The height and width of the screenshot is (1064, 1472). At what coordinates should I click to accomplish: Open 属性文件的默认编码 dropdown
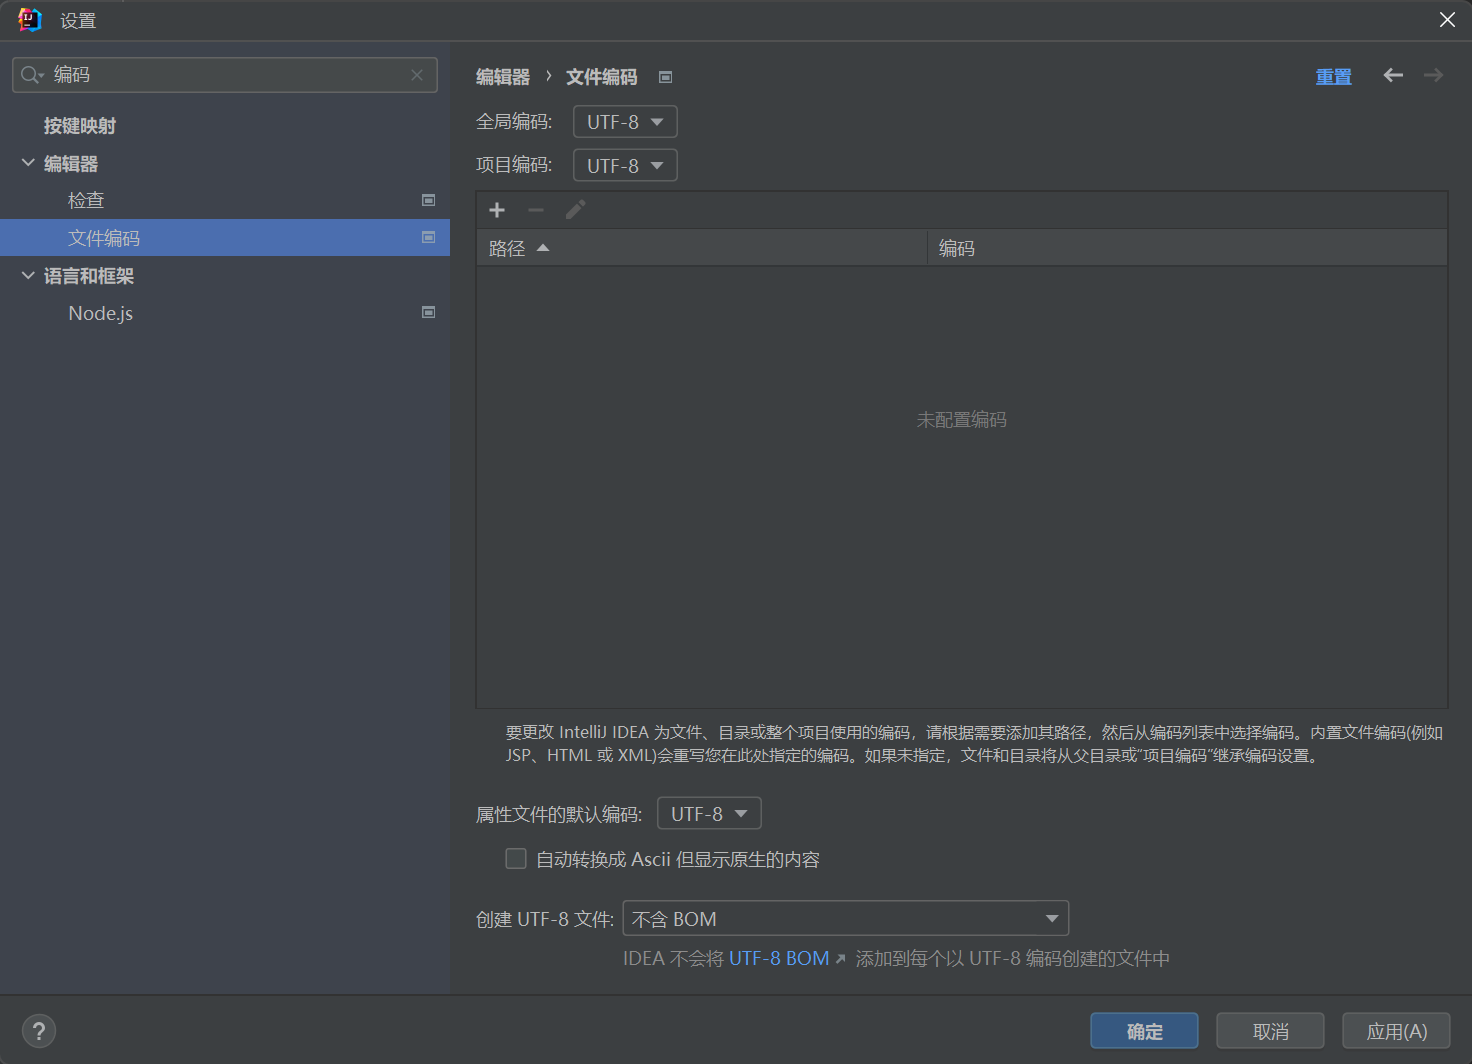tap(709, 814)
